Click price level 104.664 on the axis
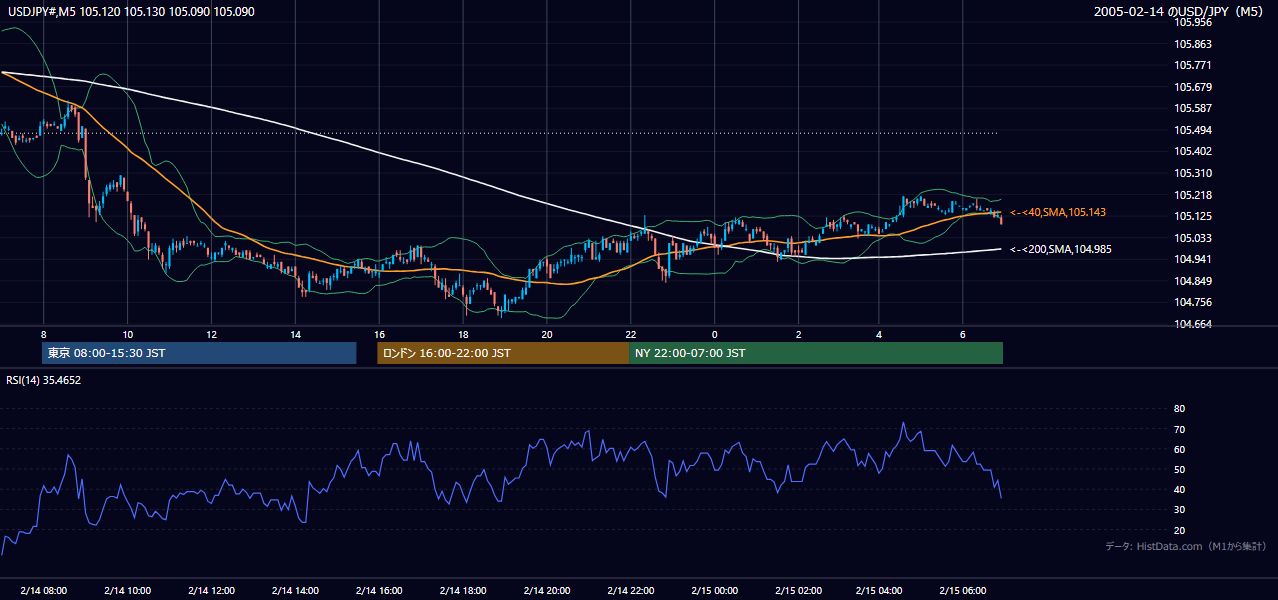 (x=1192, y=324)
